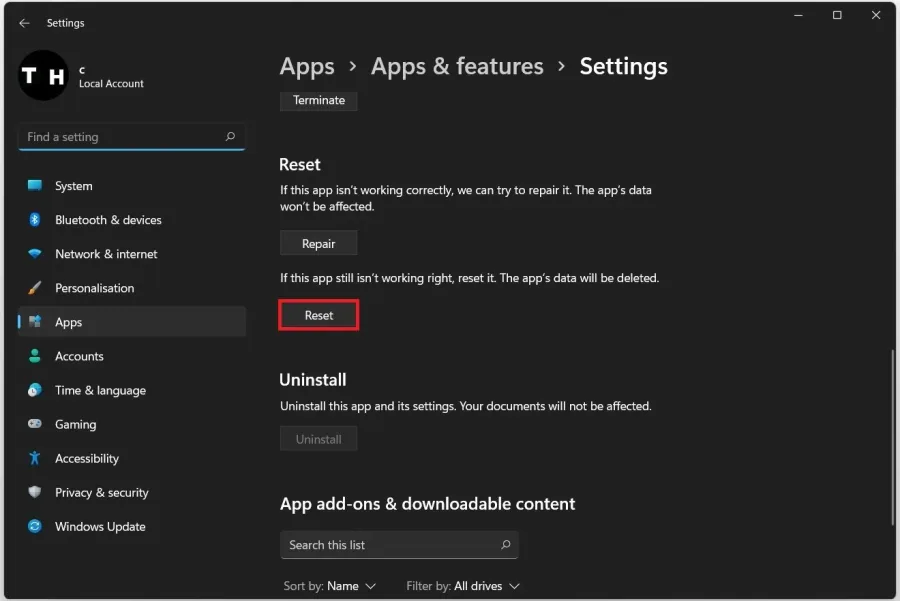Select Personalisation in sidebar
Screen dimensions: 900x601
click(x=132, y=288)
